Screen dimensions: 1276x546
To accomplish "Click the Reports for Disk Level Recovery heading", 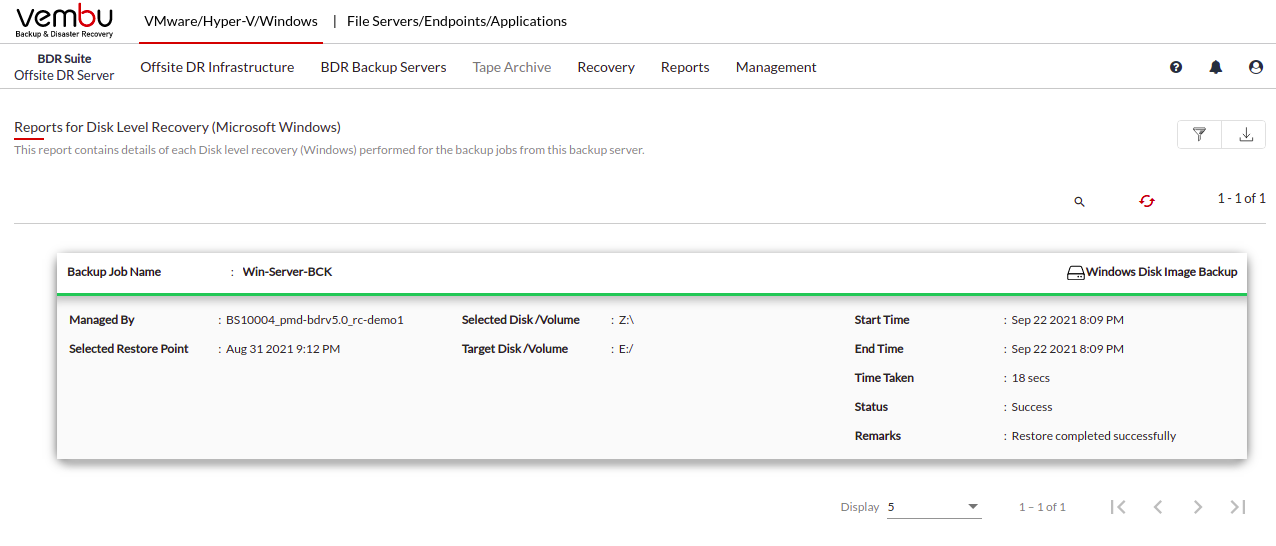I will pyautogui.click(x=177, y=127).
